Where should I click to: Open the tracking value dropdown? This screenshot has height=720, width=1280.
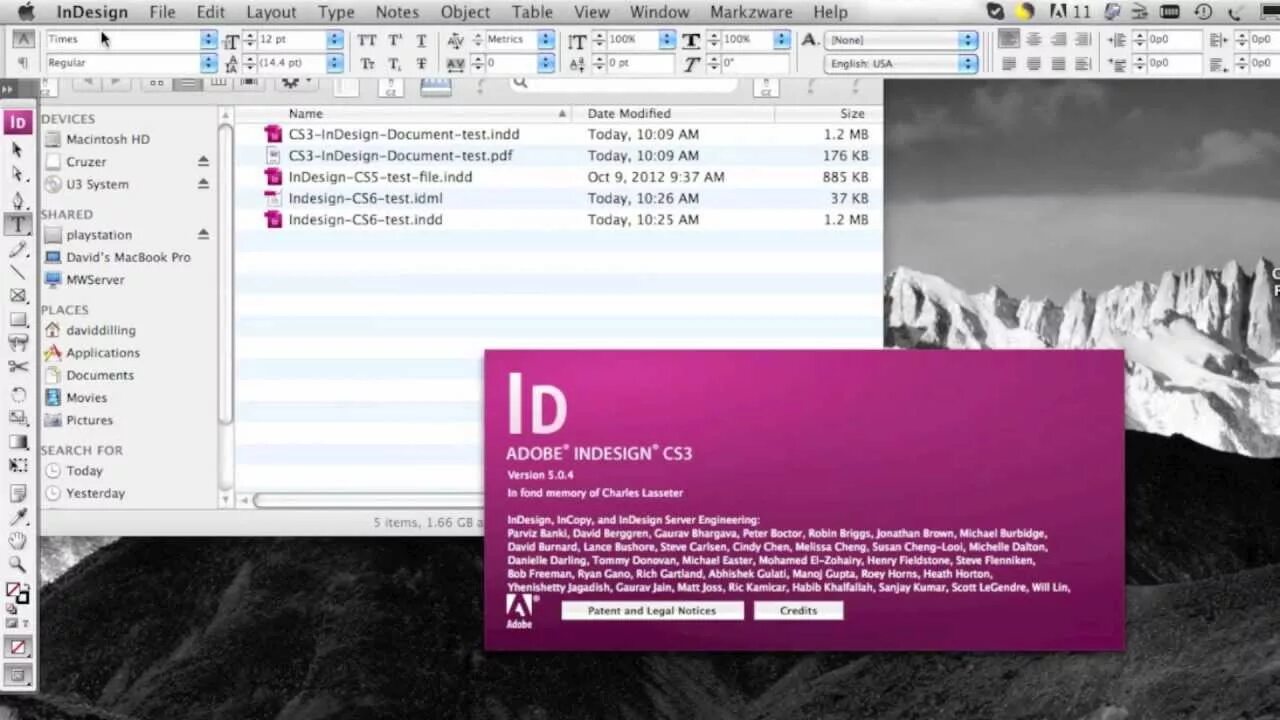(545, 63)
